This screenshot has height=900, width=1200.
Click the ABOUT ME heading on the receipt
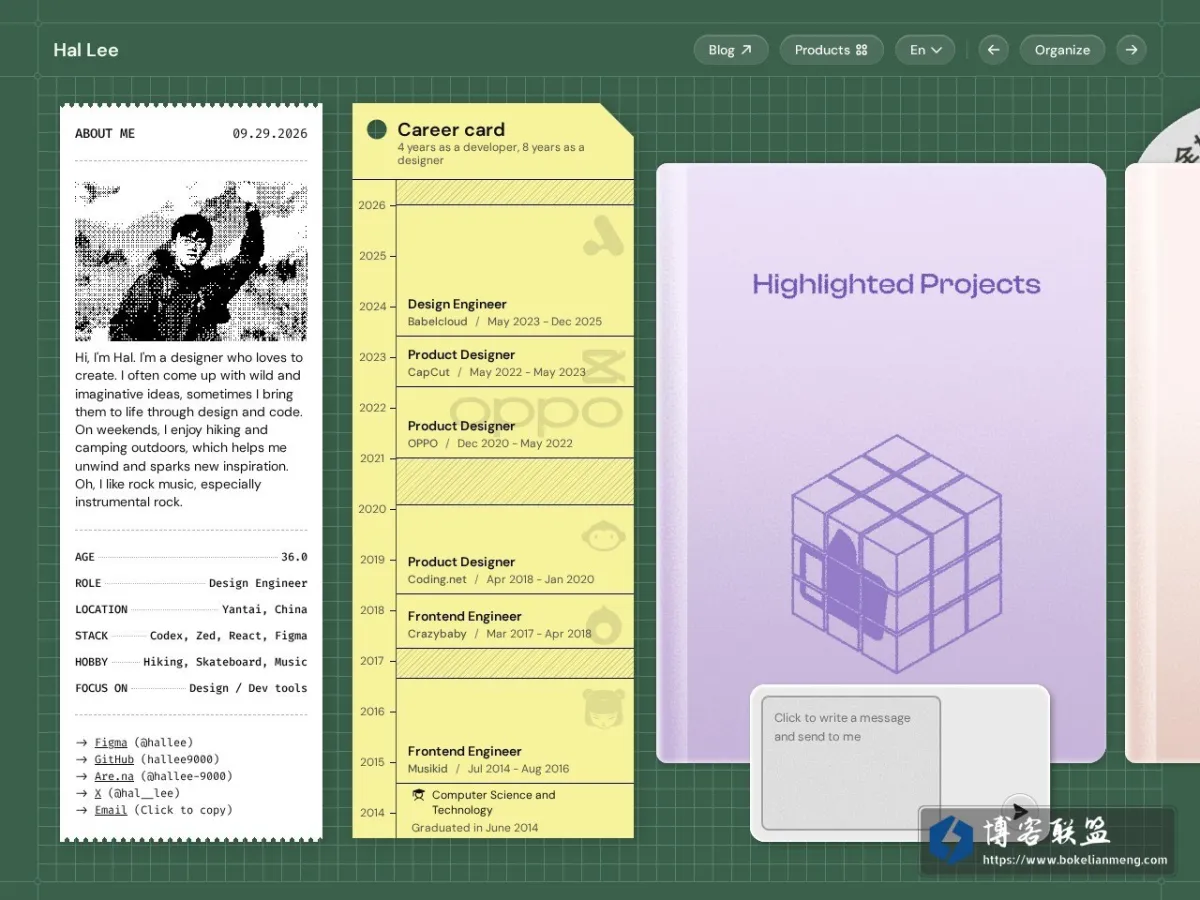pos(105,133)
